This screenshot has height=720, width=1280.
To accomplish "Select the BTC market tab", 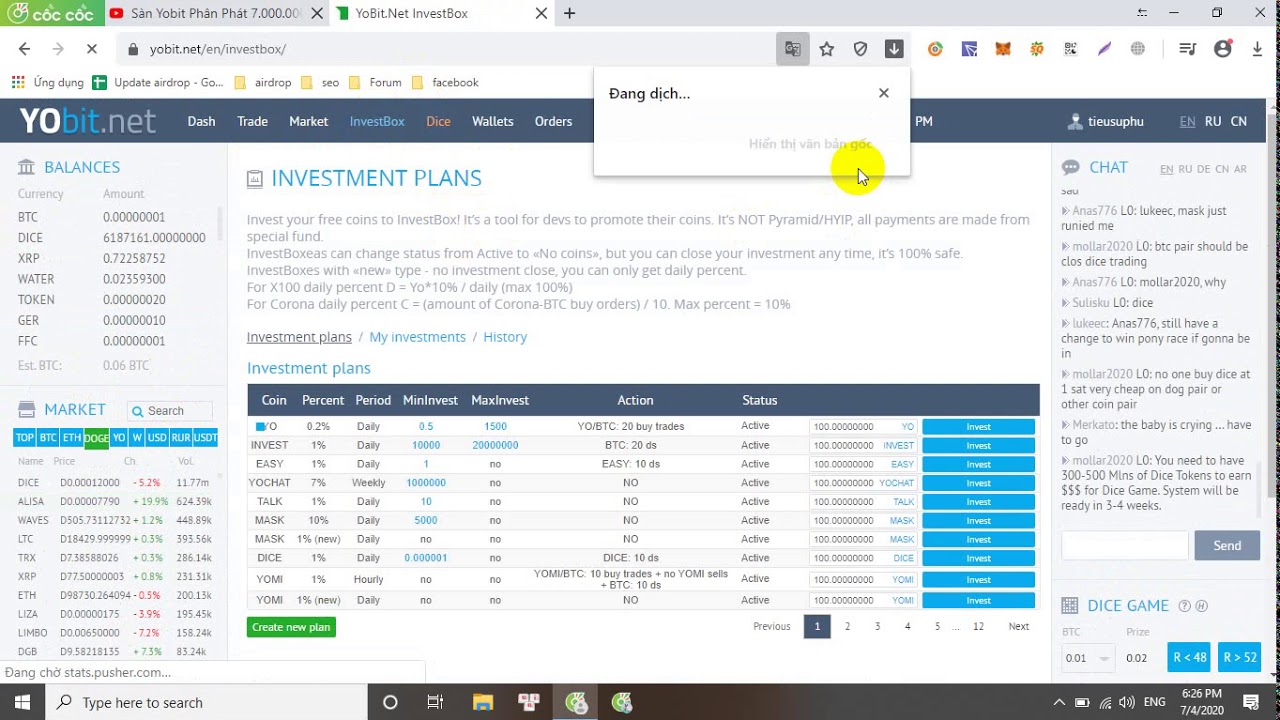I will pos(48,438).
